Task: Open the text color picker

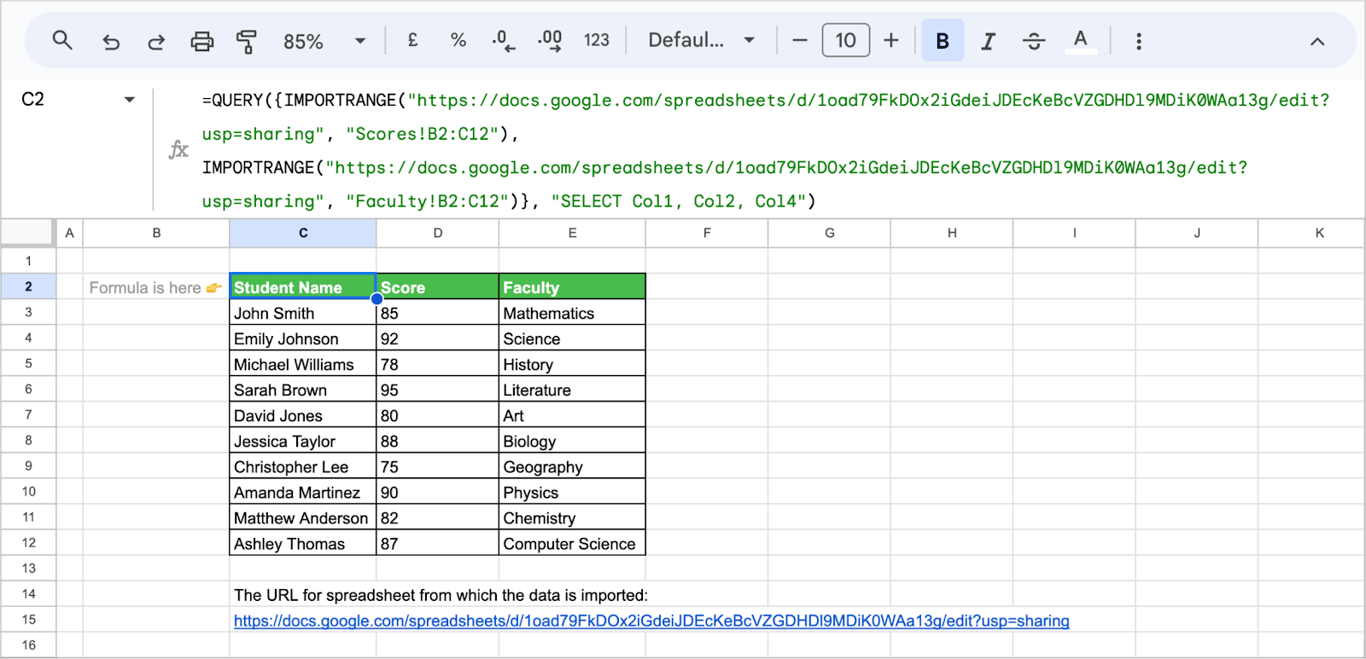Action: click(x=1080, y=41)
